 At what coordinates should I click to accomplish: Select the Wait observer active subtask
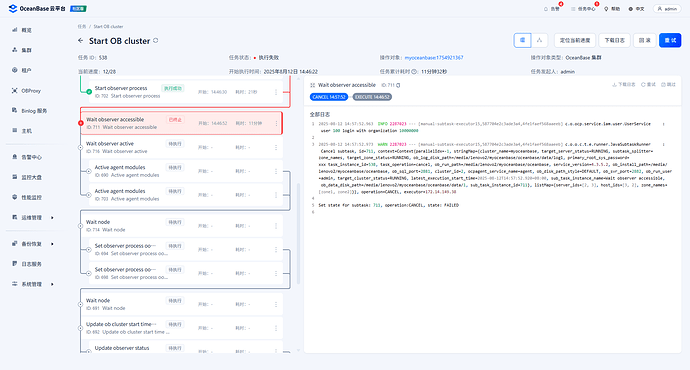[181, 147]
